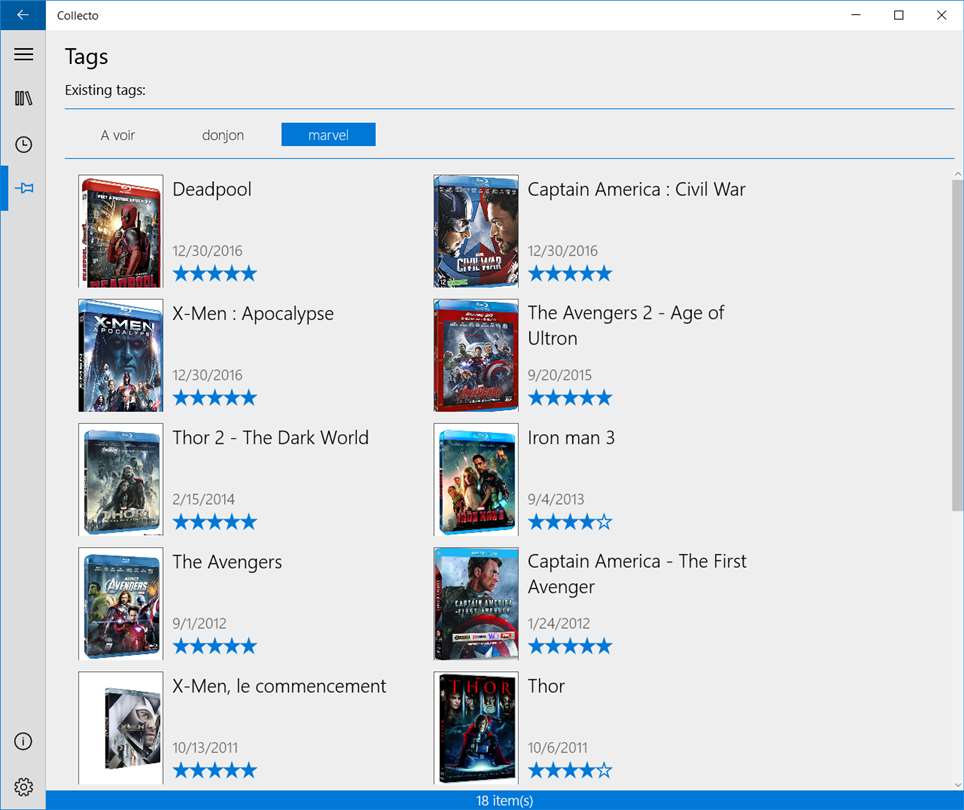This screenshot has height=810, width=964.
Task: Open the recent history clock icon
Action: pyautogui.click(x=23, y=144)
